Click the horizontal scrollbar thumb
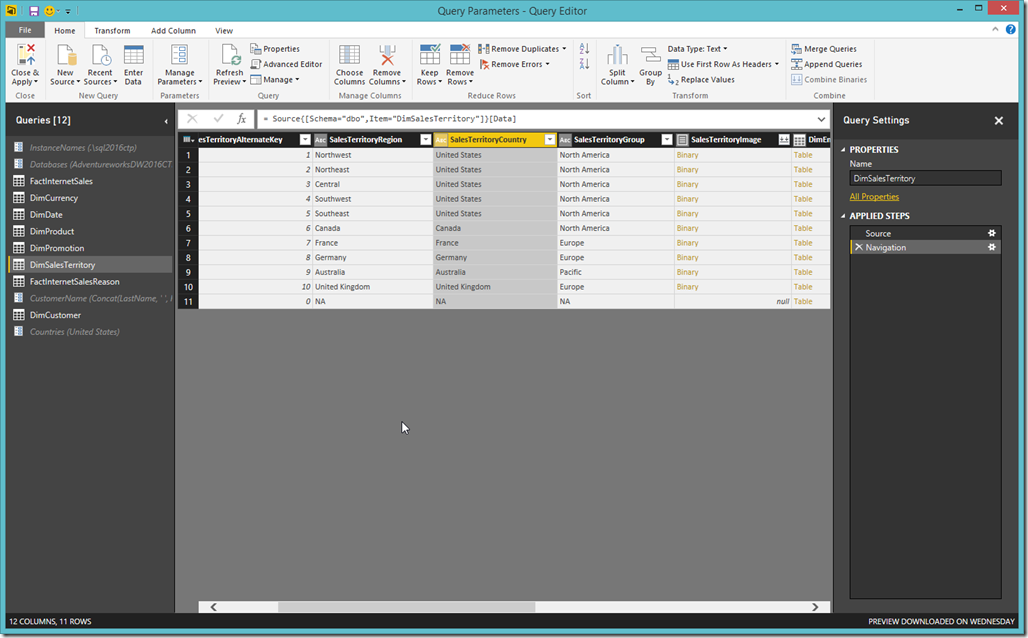Image resolution: width=1028 pixels, height=638 pixels. tap(406, 607)
